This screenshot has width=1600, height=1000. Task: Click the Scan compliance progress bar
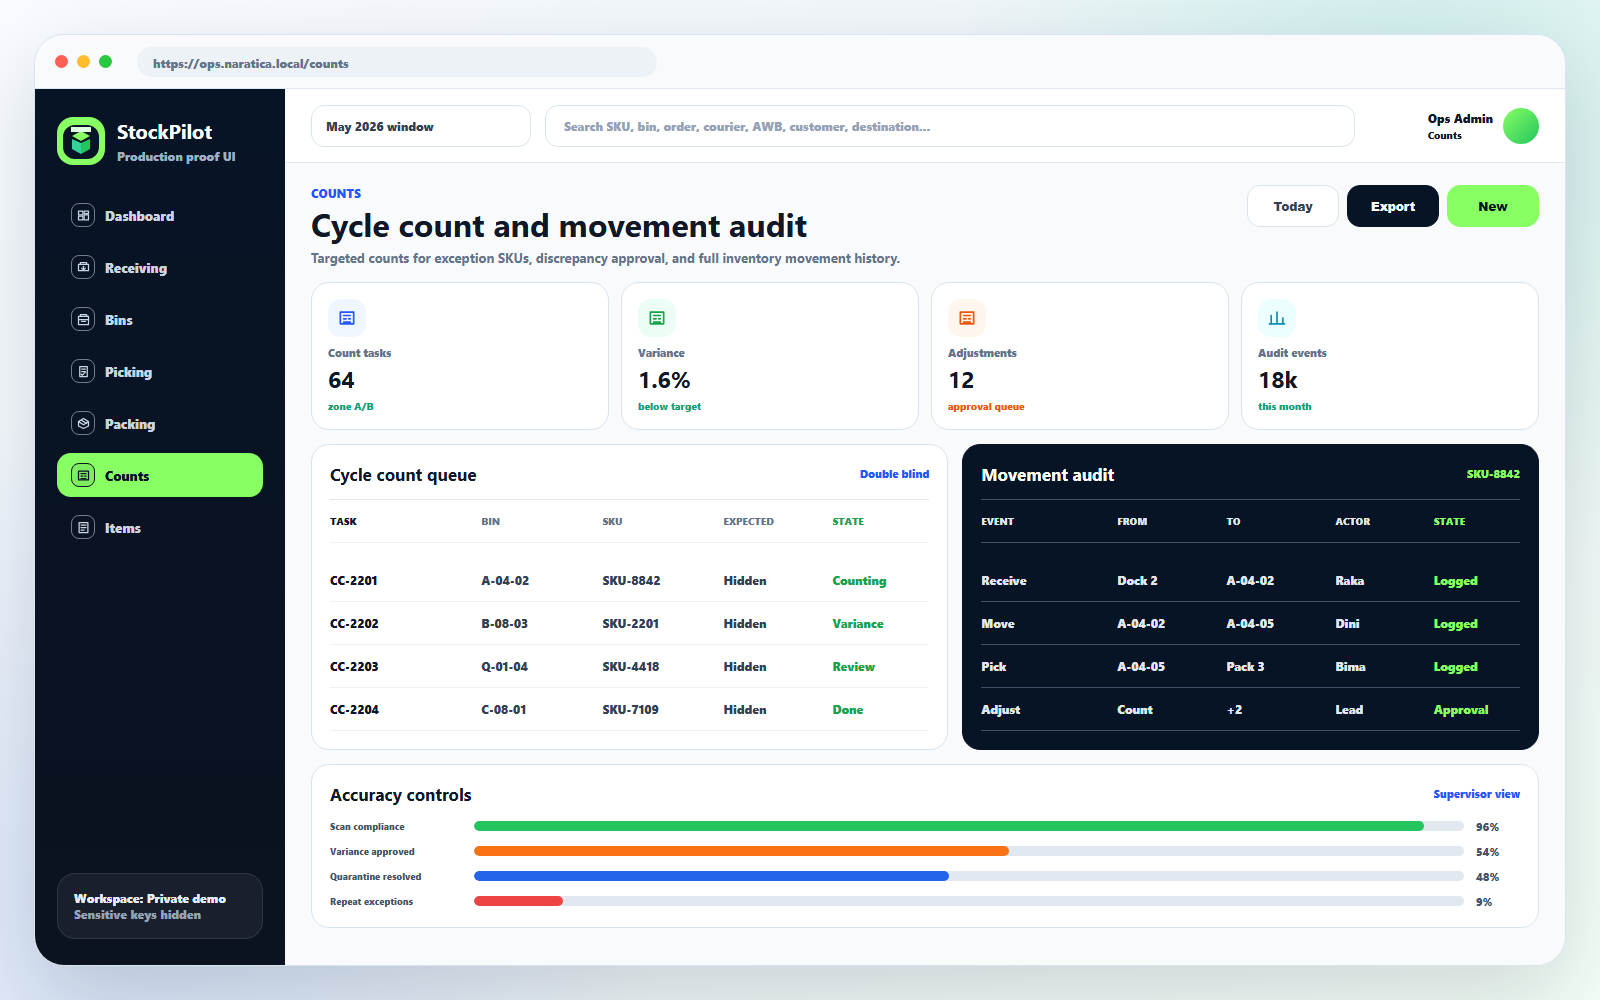tap(969, 826)
